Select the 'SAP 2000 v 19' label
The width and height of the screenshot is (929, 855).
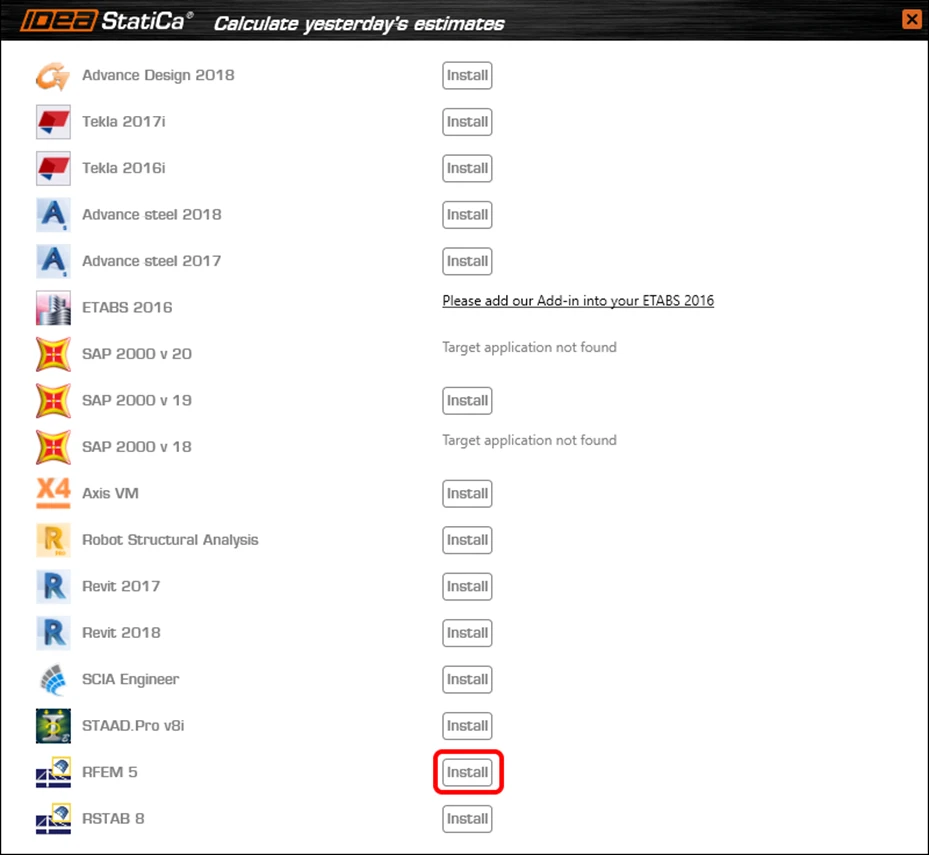tap(137, 401)
